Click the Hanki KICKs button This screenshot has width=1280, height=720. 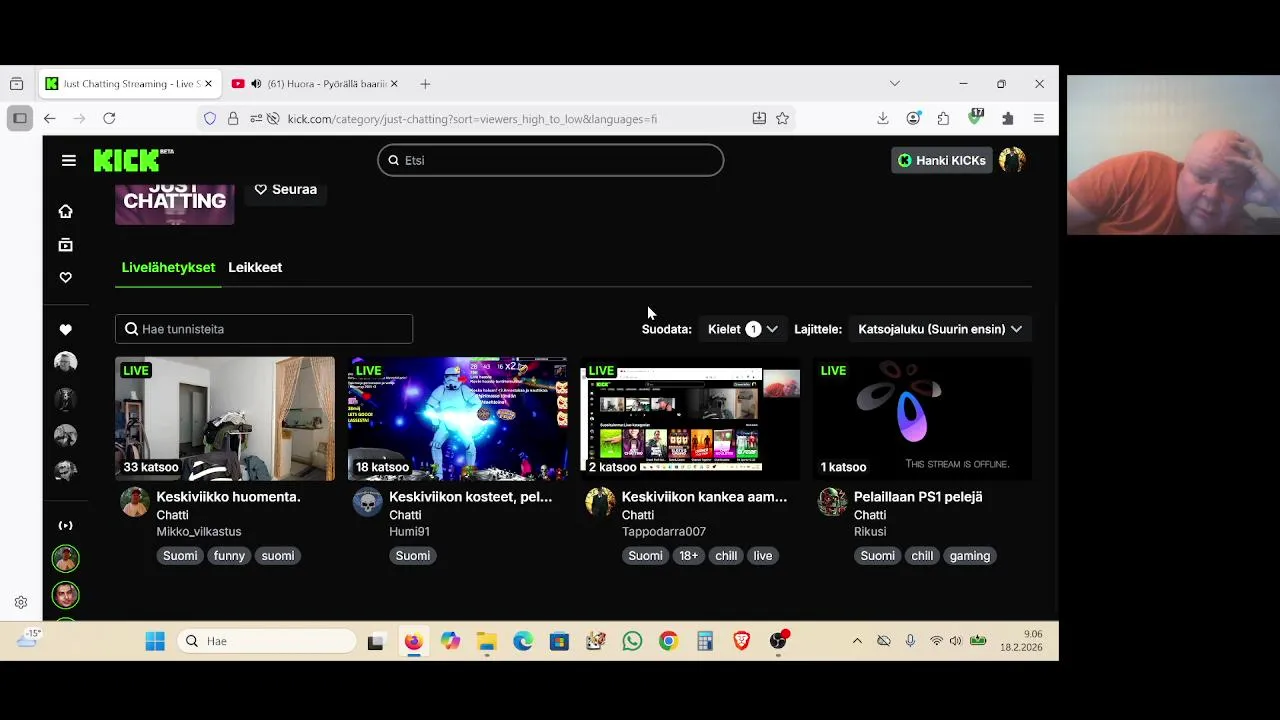pos(941,160)
